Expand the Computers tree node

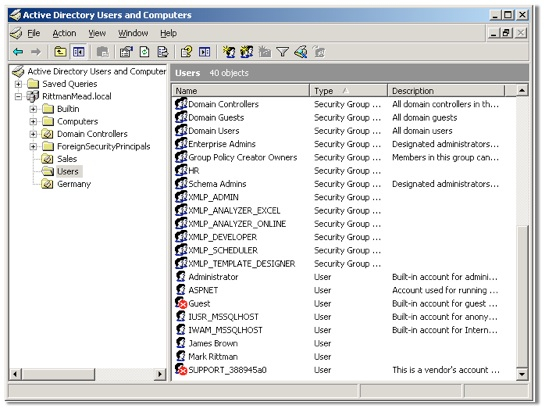(33, 122)
